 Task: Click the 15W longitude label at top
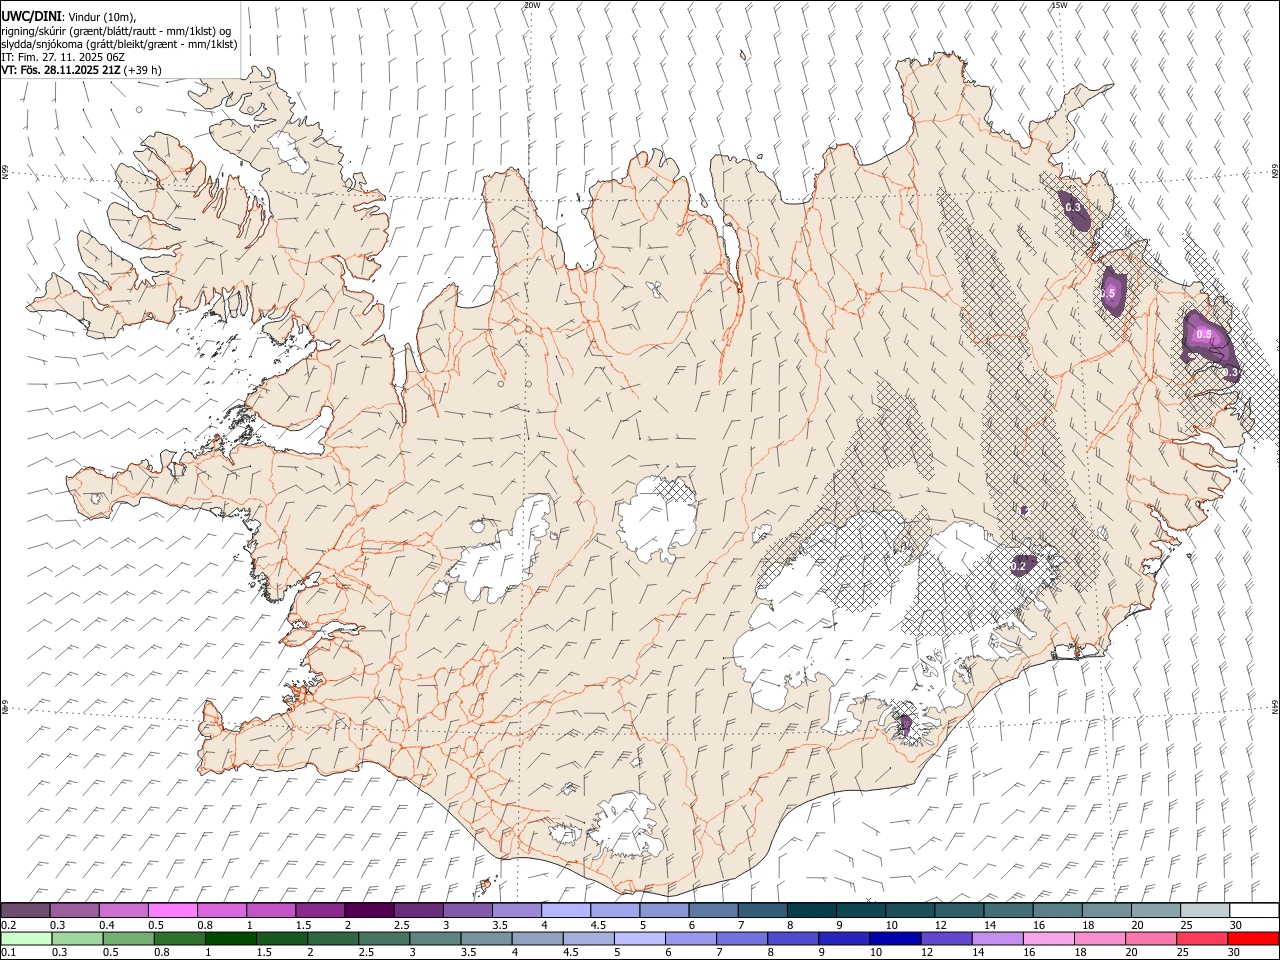pyautogui.click(x=1058, y=5)
